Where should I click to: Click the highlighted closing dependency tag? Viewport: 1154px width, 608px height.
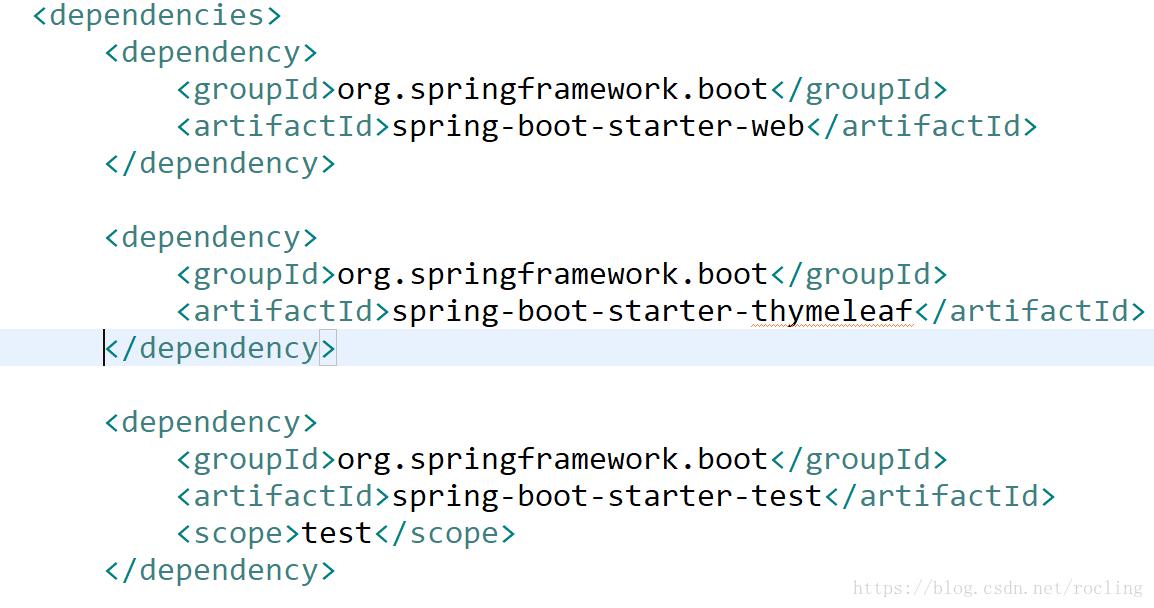tap(221, 348)
